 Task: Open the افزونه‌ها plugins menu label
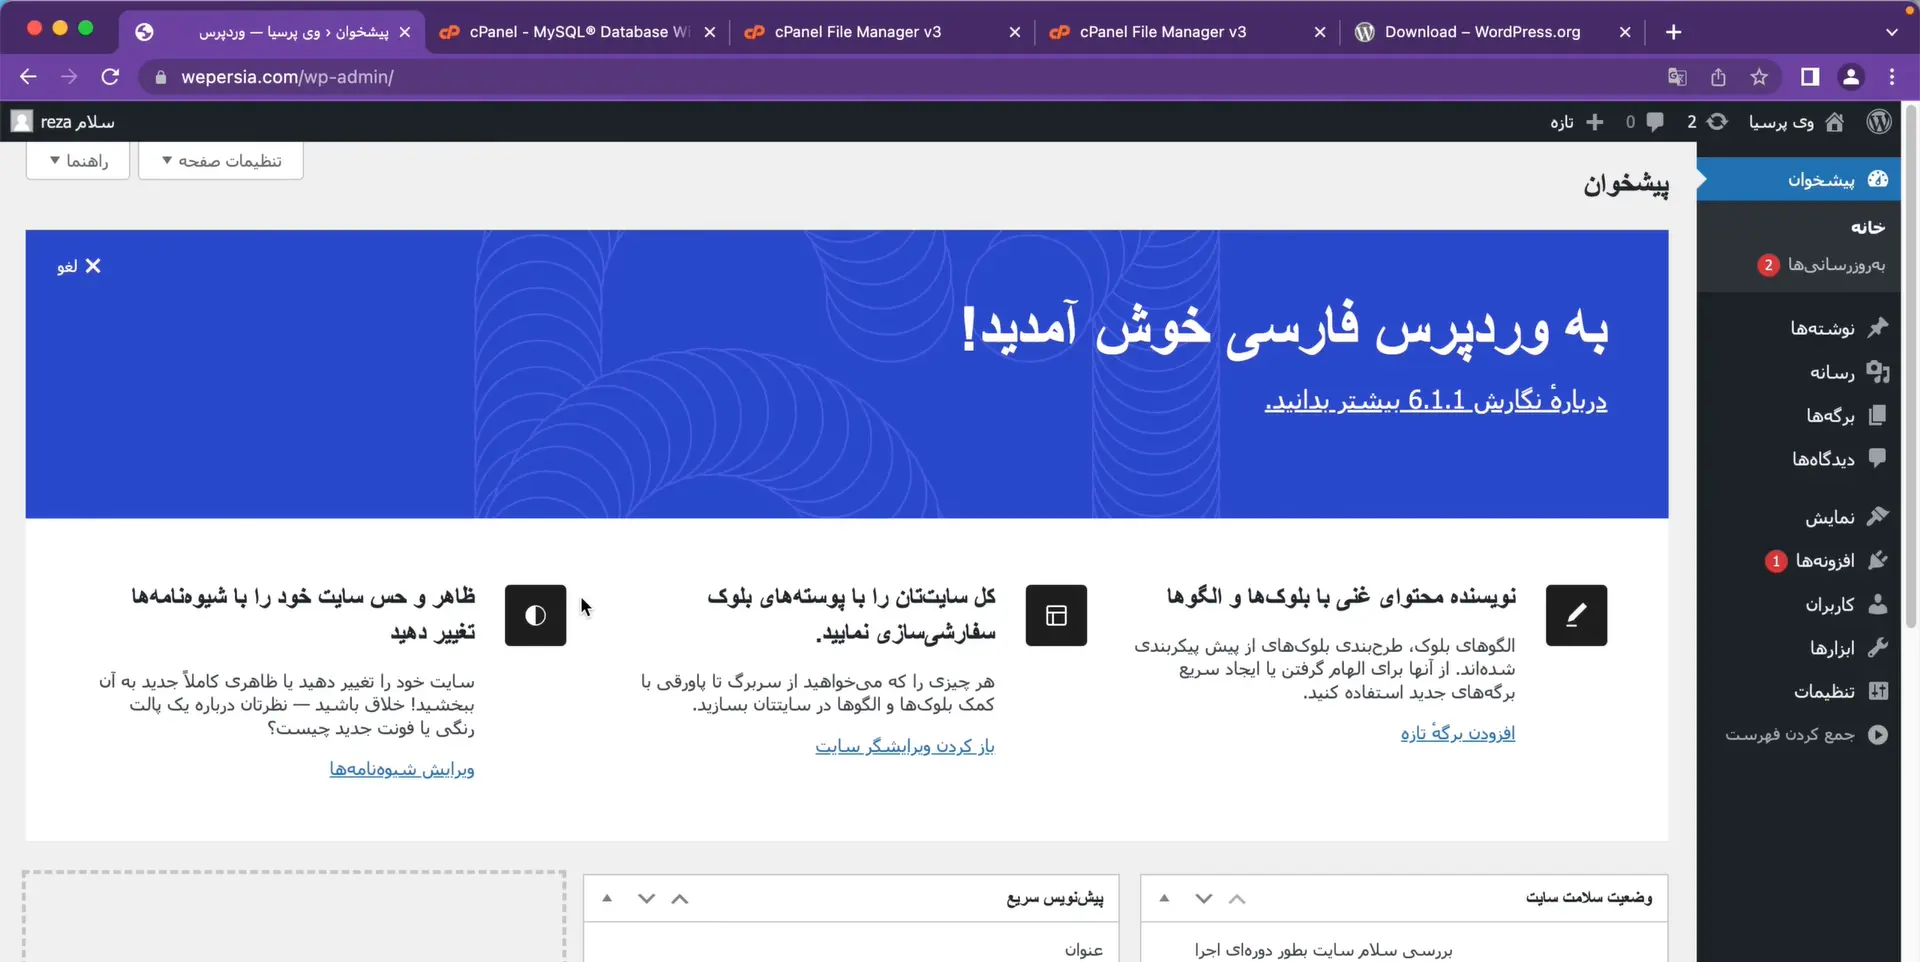coord(1825,560)
